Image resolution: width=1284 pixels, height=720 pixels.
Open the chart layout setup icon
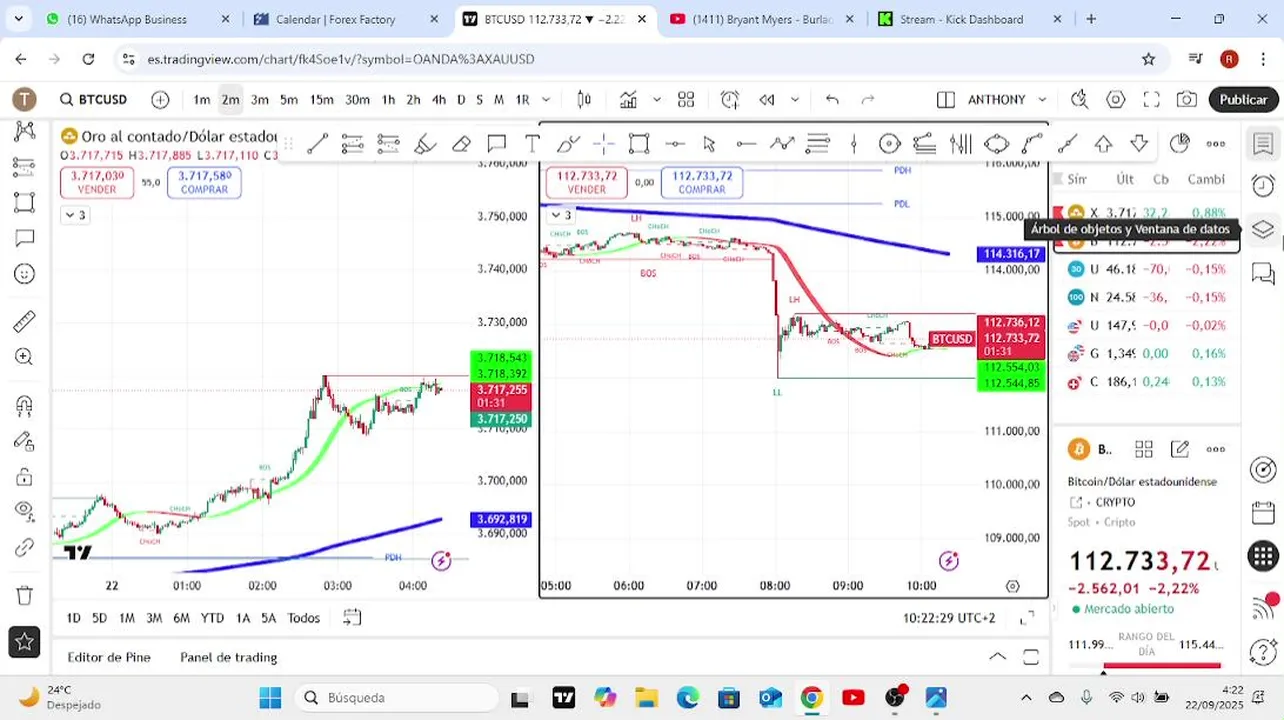[x=945, y=99]
